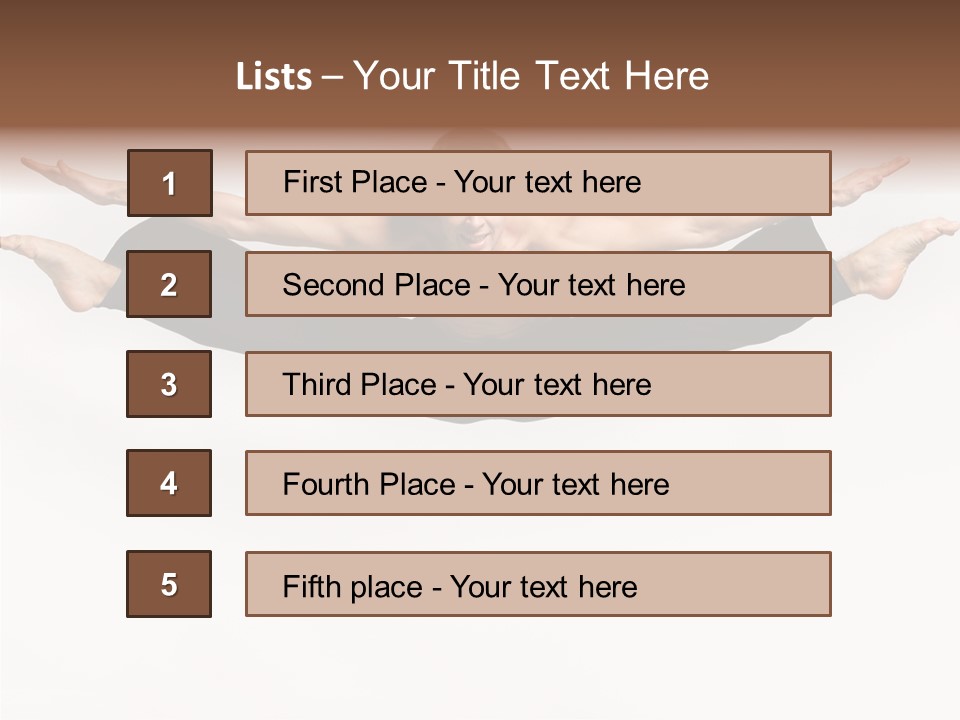Click the bold word Lists in title

[x=274, y=77]
